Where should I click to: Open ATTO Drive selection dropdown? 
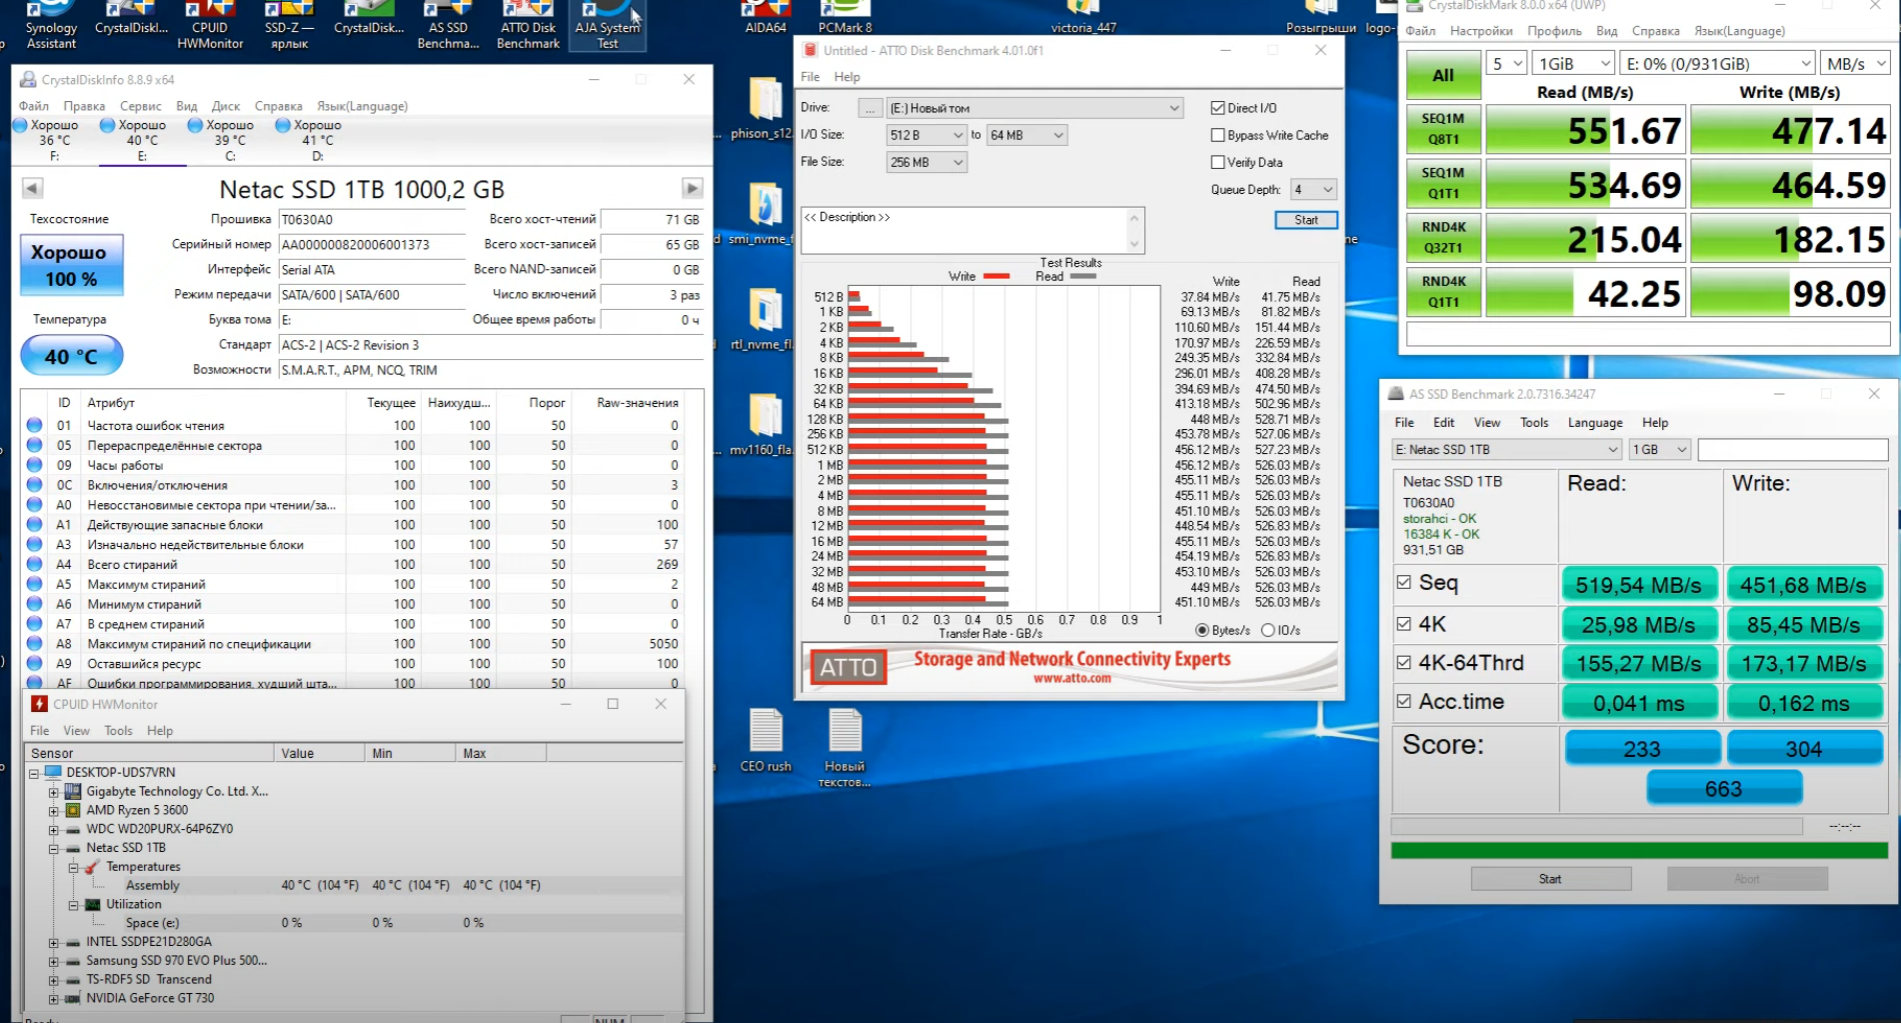coord(1035,108)
